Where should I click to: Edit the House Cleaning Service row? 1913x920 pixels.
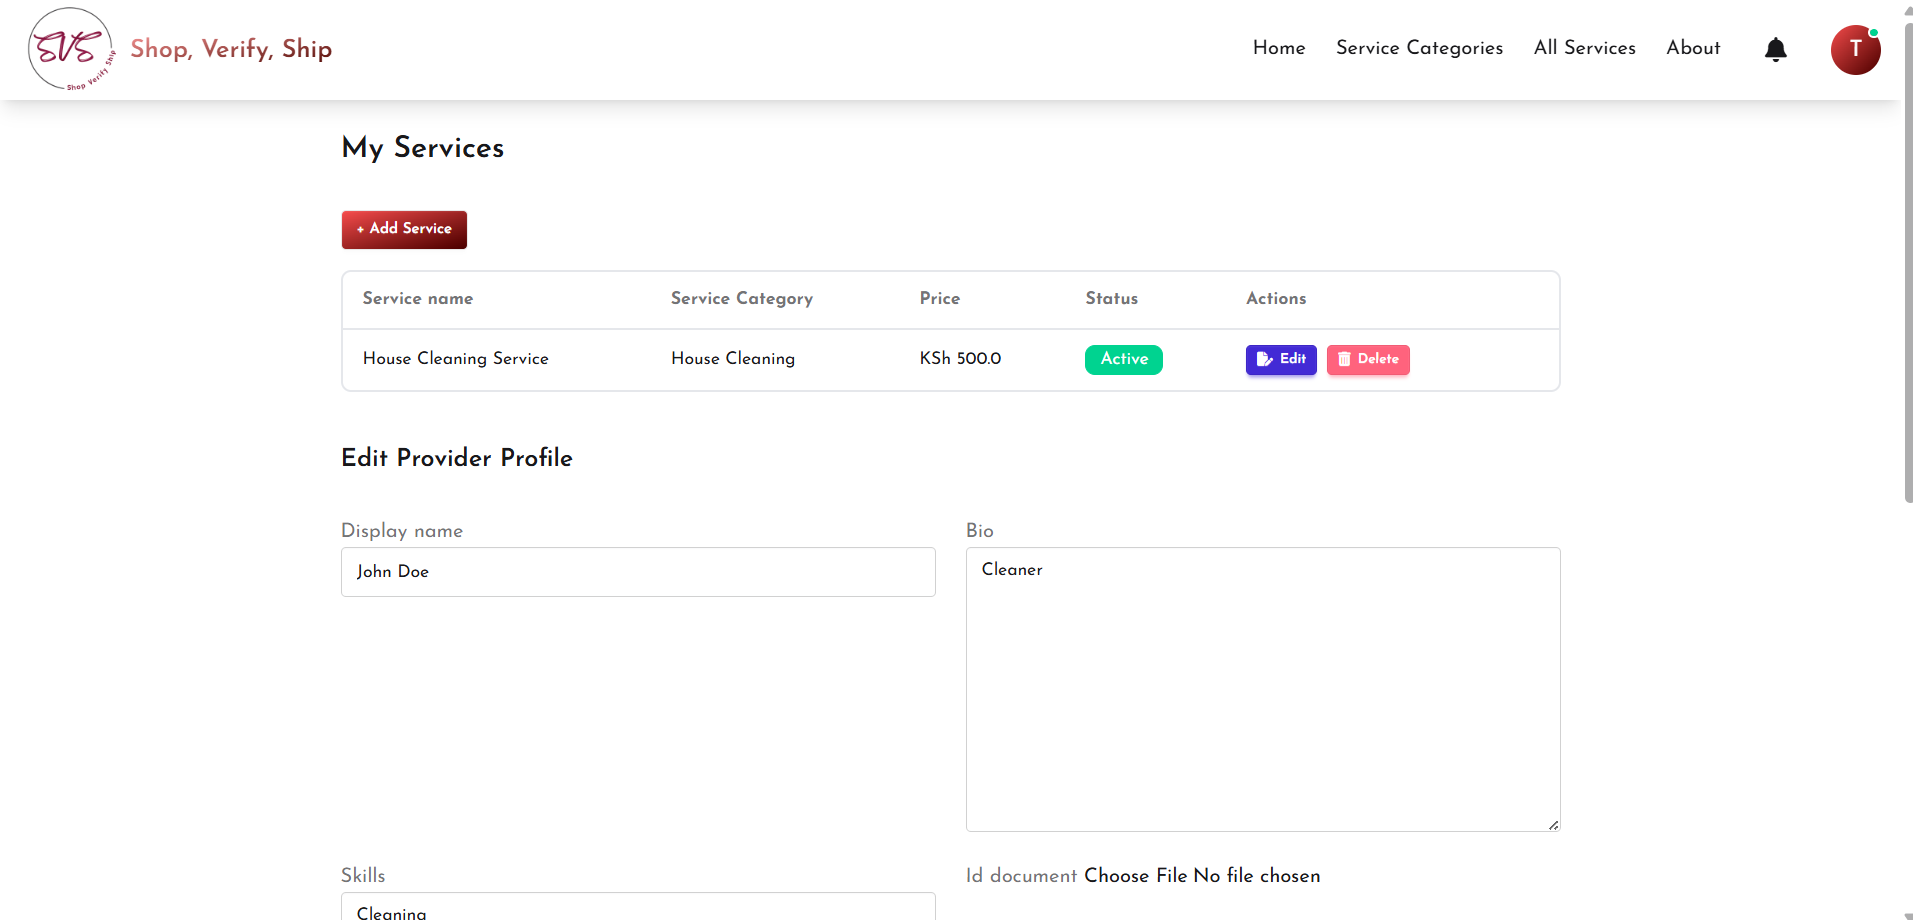pos(1281,359)
